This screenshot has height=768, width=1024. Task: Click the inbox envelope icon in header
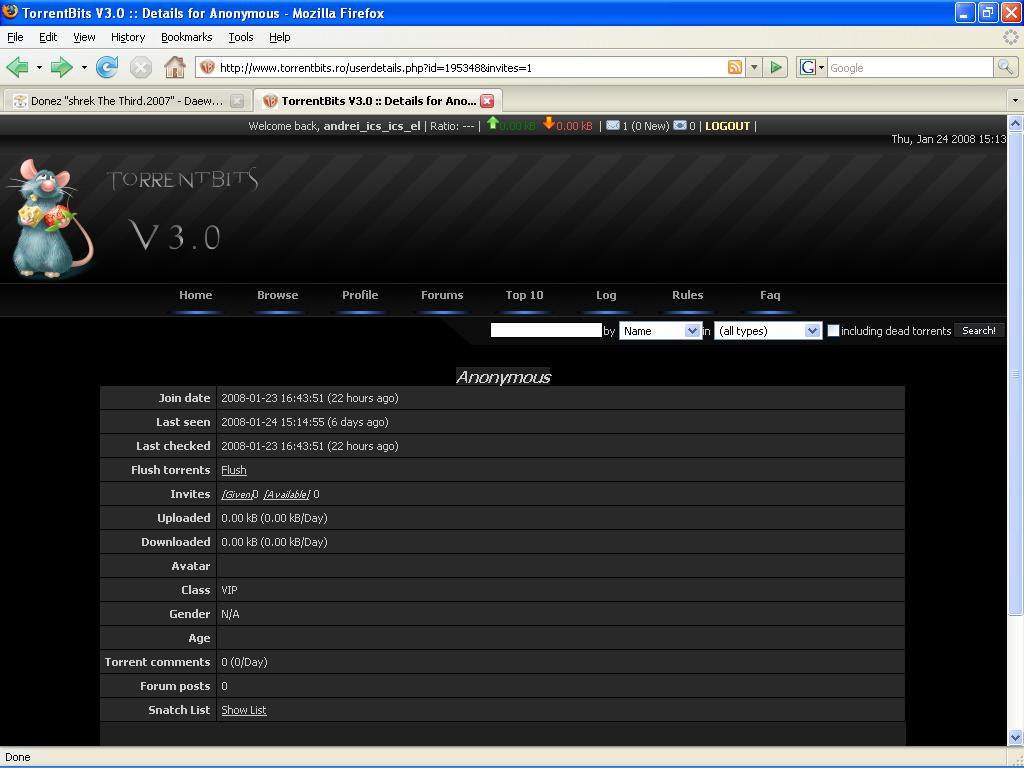pos(613,125)
